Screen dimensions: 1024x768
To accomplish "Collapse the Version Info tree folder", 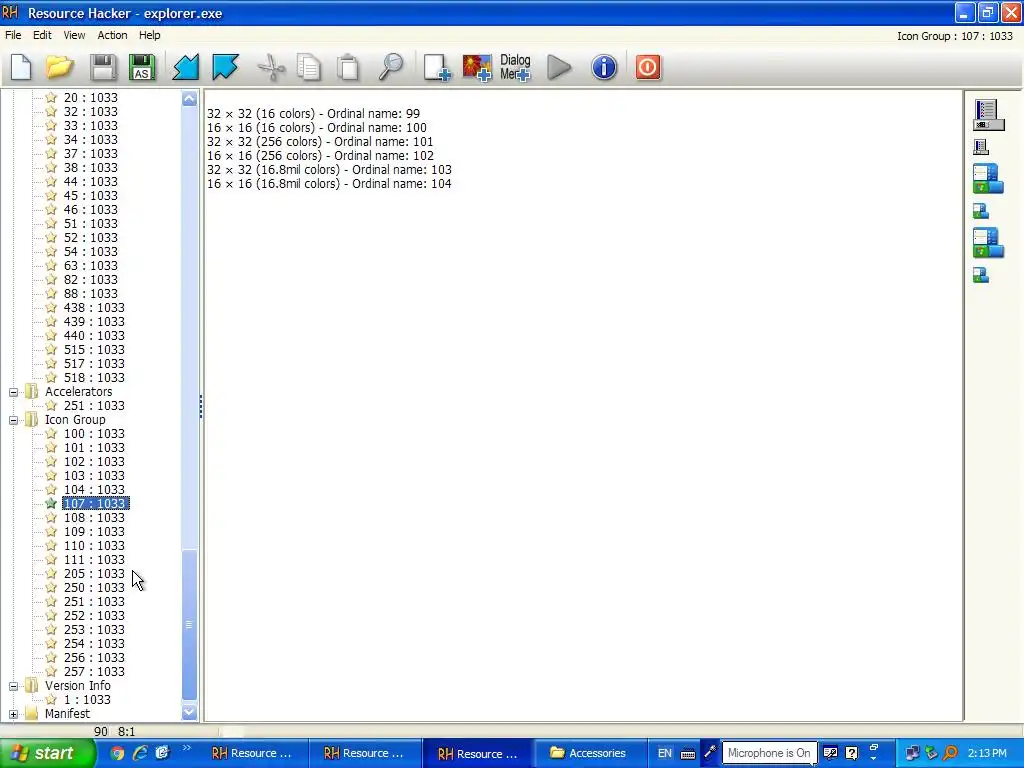I will (x=13, y=686).
